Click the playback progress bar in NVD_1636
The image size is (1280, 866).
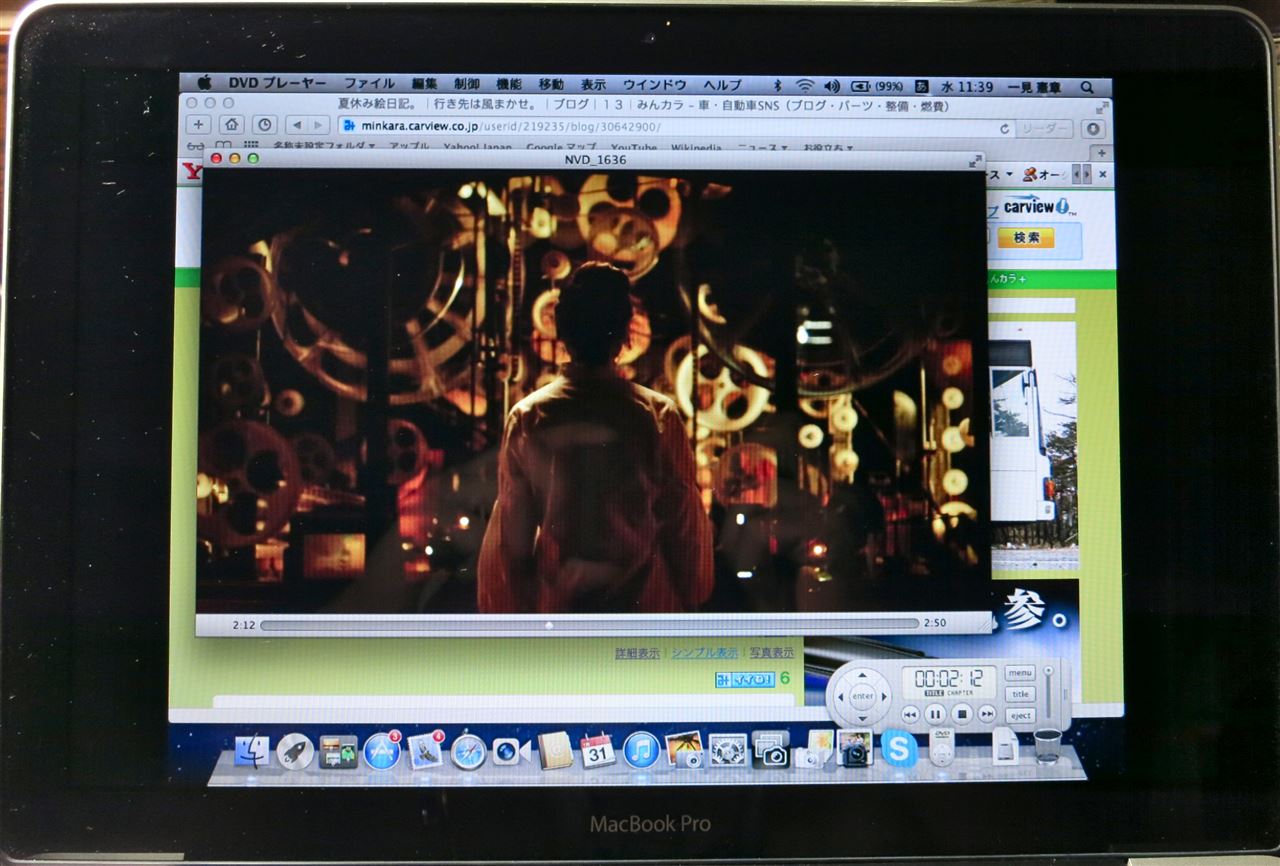point(588,624)
